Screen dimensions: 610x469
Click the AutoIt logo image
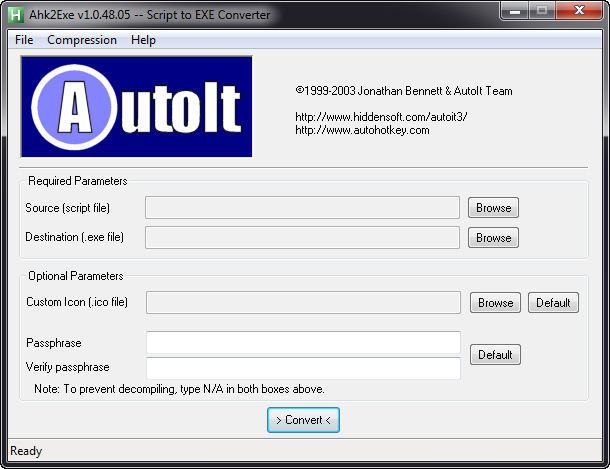137,107
